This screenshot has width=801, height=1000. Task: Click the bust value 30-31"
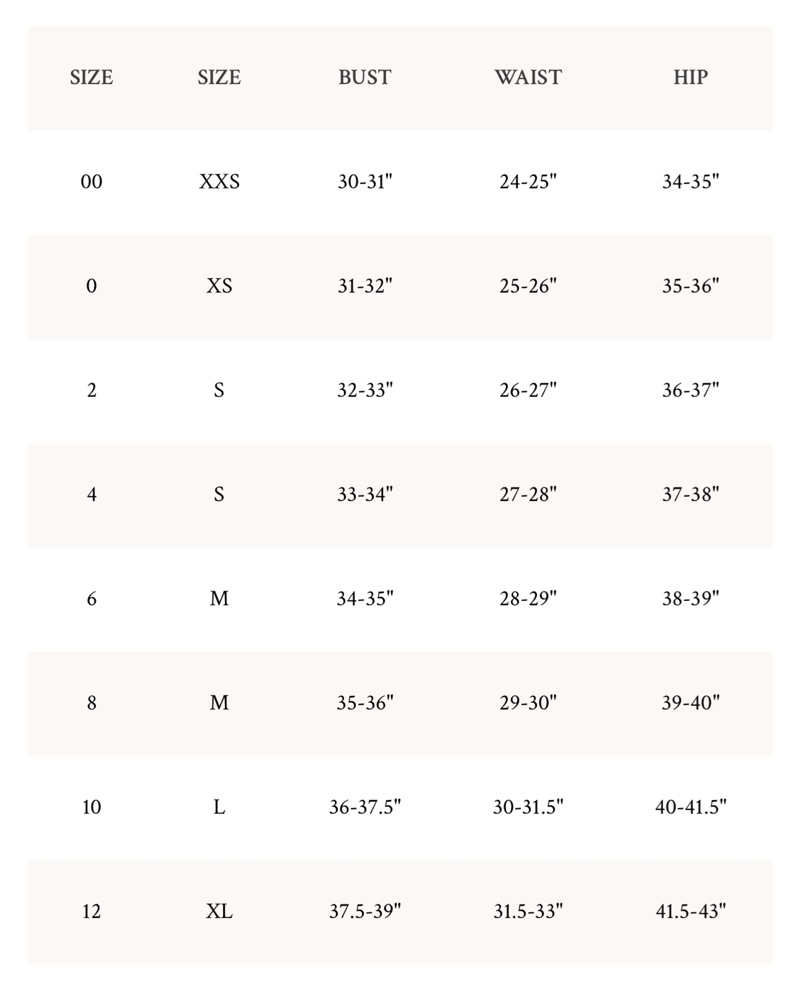tap(365, 182)
